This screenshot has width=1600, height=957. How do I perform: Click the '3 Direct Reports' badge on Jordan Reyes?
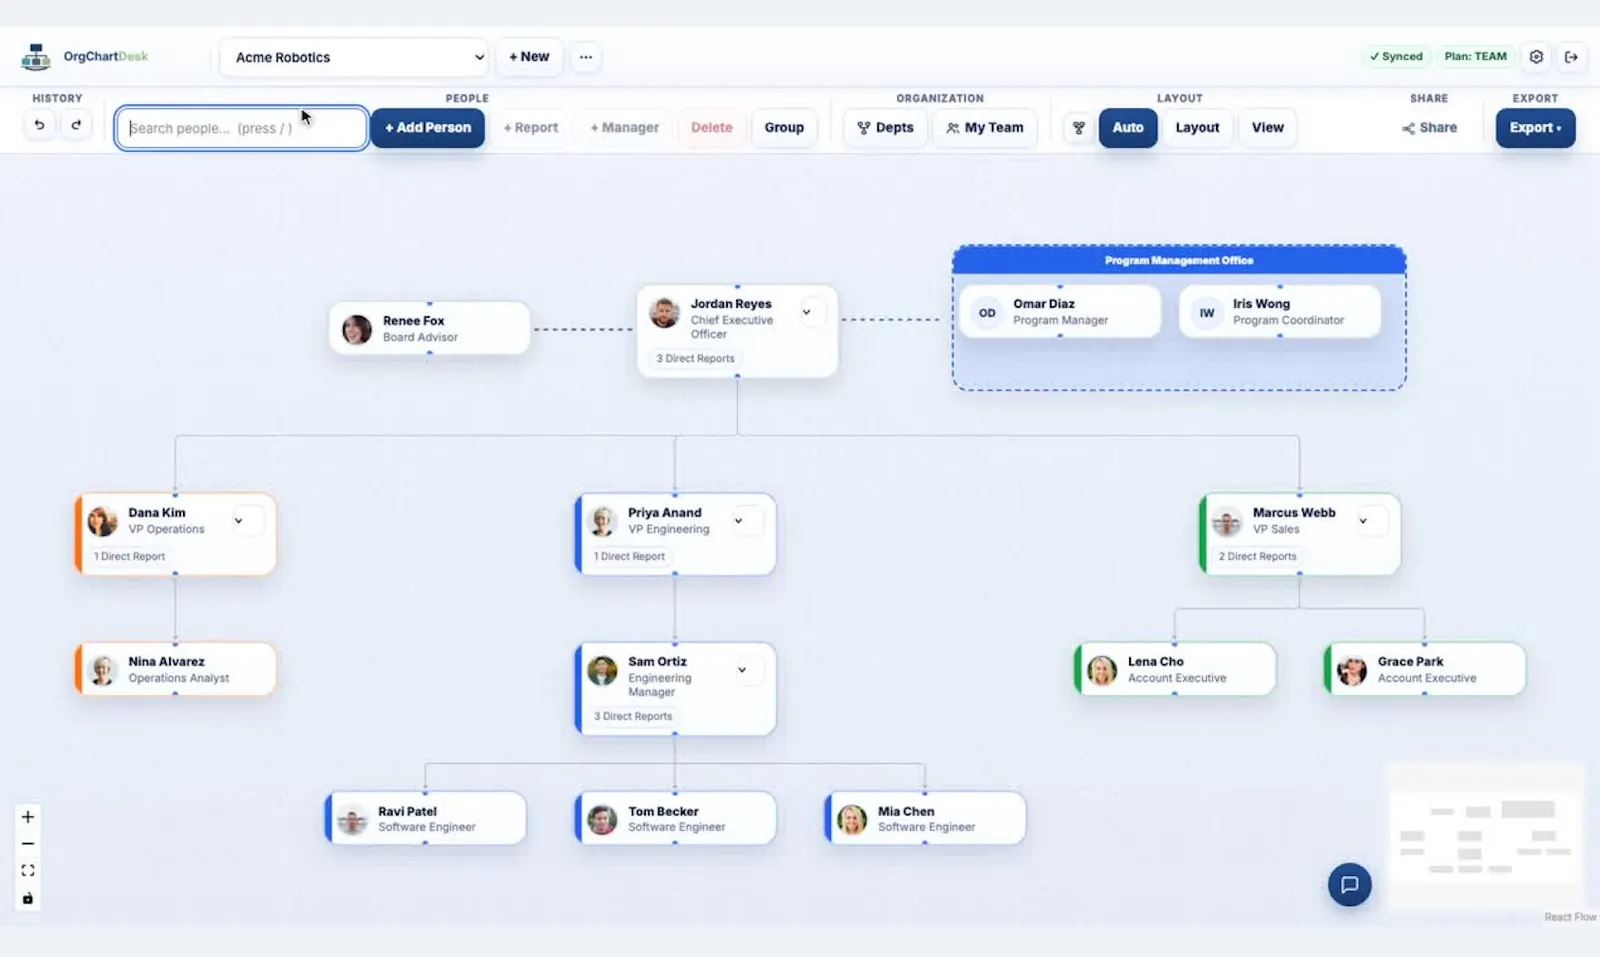pyautogui.click(x=695, y=358)
